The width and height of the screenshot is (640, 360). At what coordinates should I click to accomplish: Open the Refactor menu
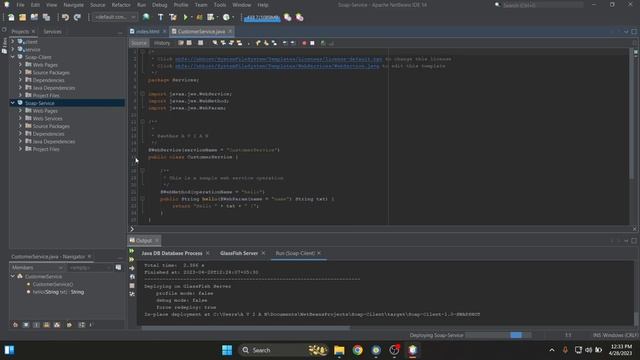(x=121, y=5)
